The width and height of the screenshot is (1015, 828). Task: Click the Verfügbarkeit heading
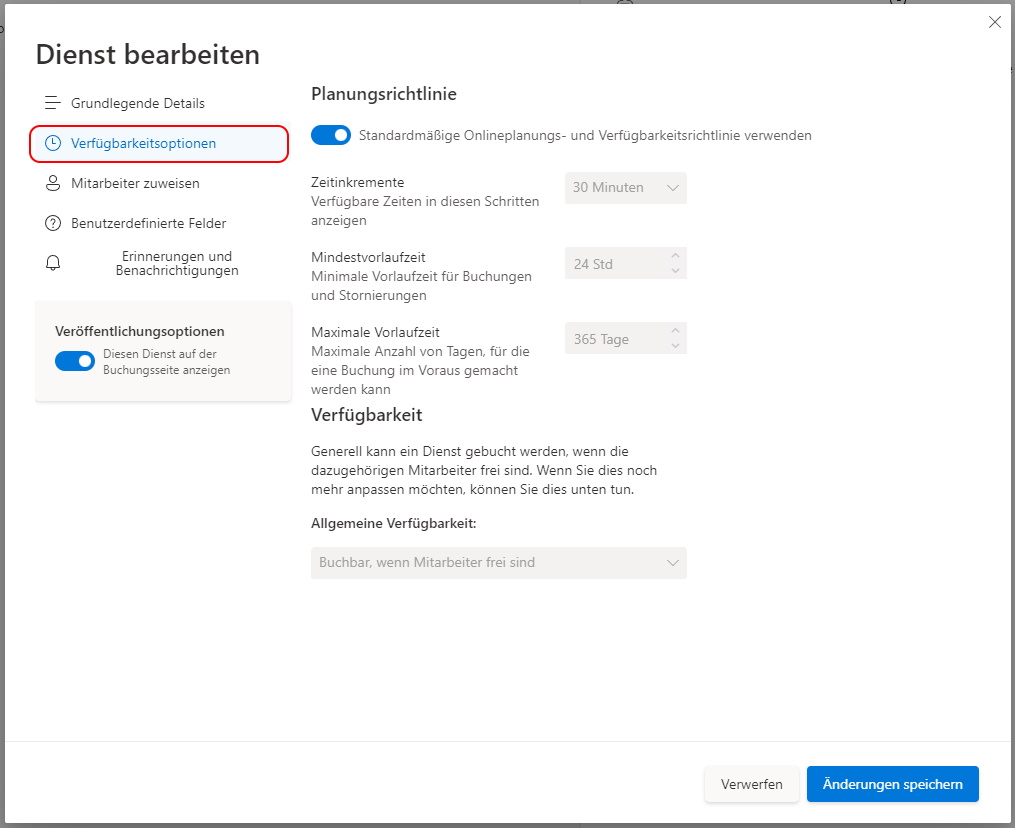click(366, 415)
